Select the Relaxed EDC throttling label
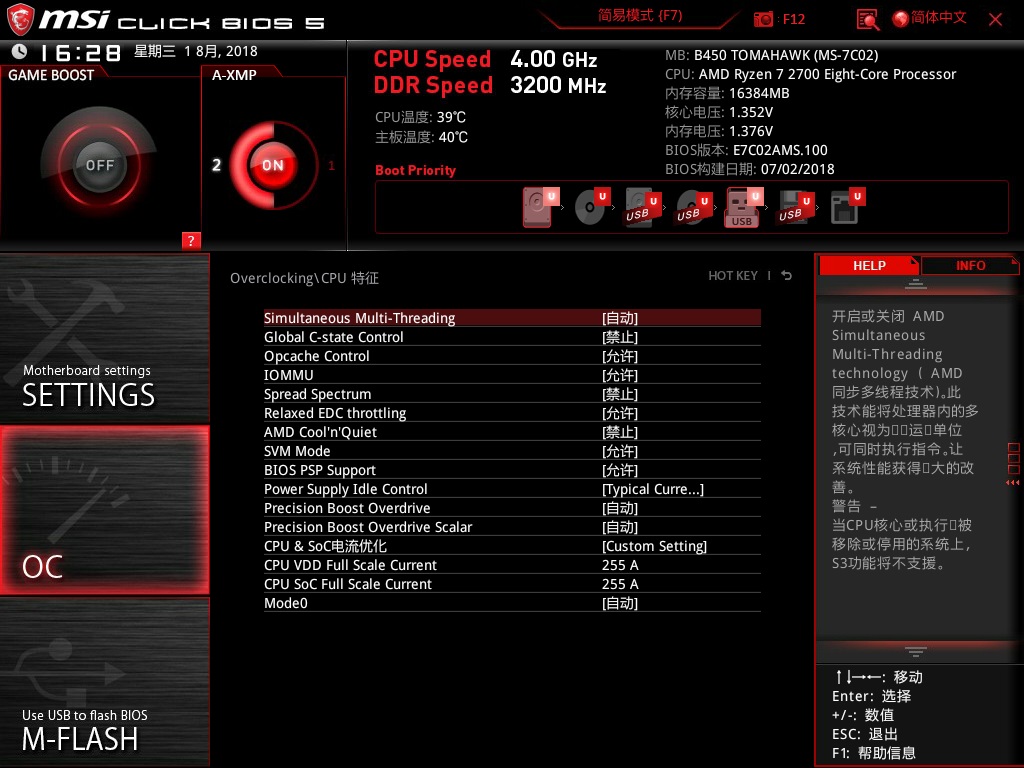1024x768 pixels. pos(335,413)
